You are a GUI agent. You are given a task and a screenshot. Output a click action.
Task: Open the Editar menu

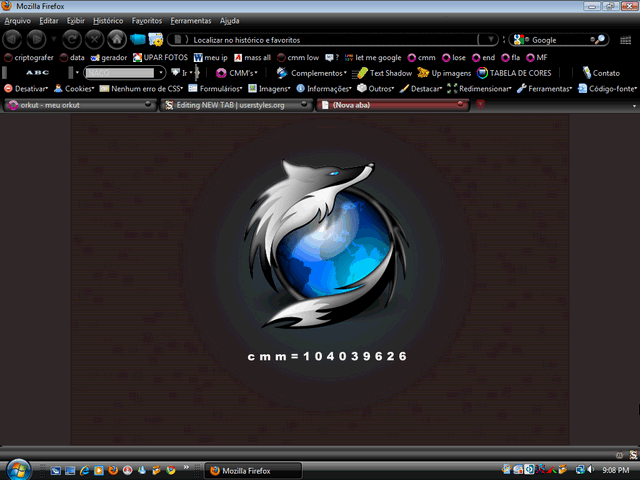(x=49, y=21)
